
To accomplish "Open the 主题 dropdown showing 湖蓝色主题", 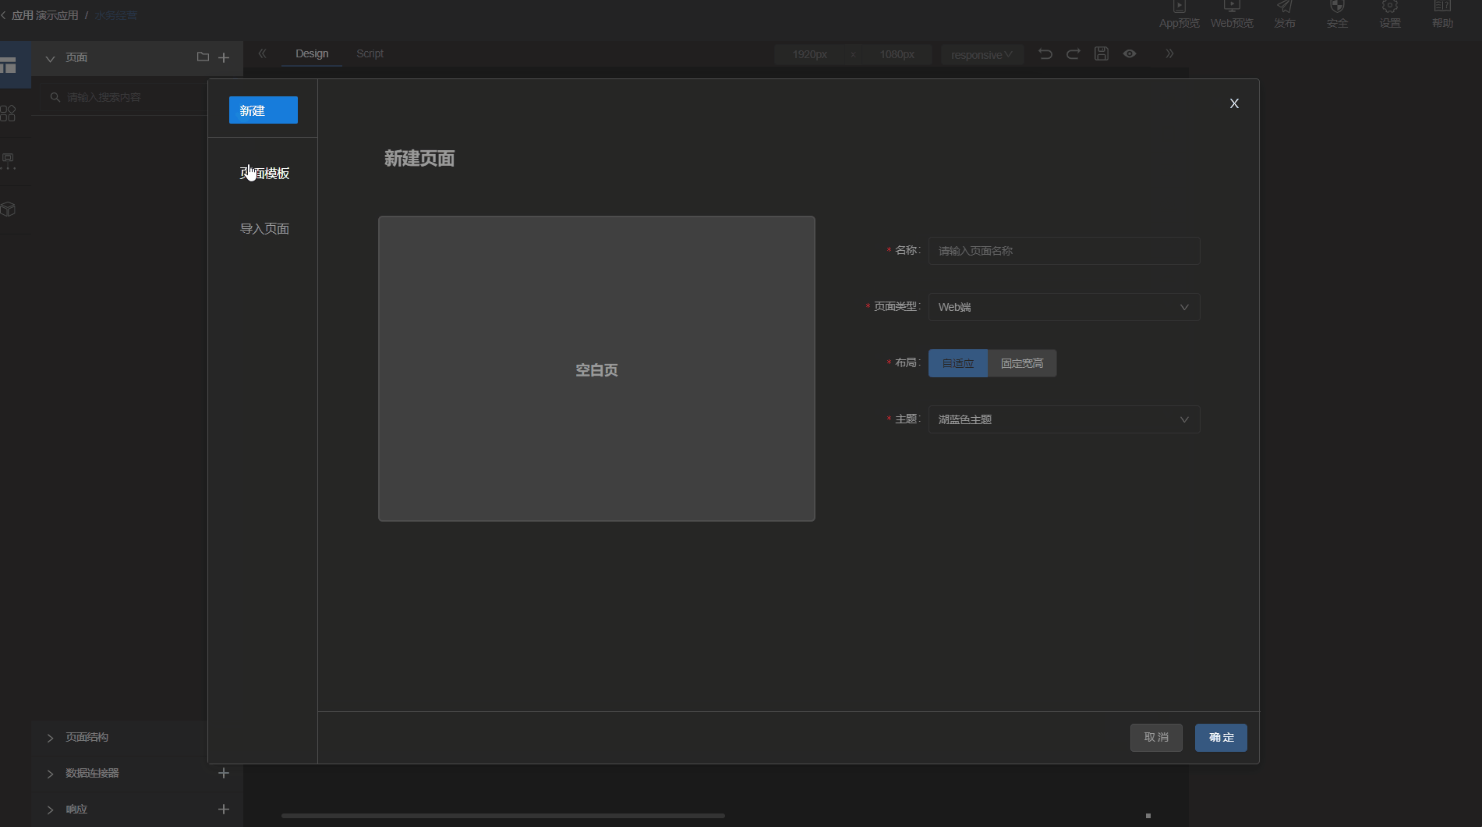I will click(x=1064, y=419).
